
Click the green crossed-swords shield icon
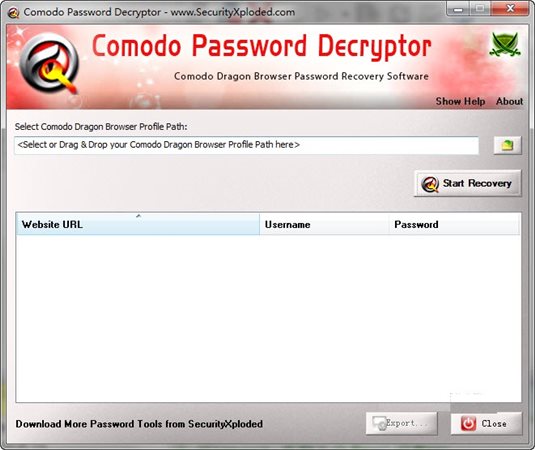(505, 44)
